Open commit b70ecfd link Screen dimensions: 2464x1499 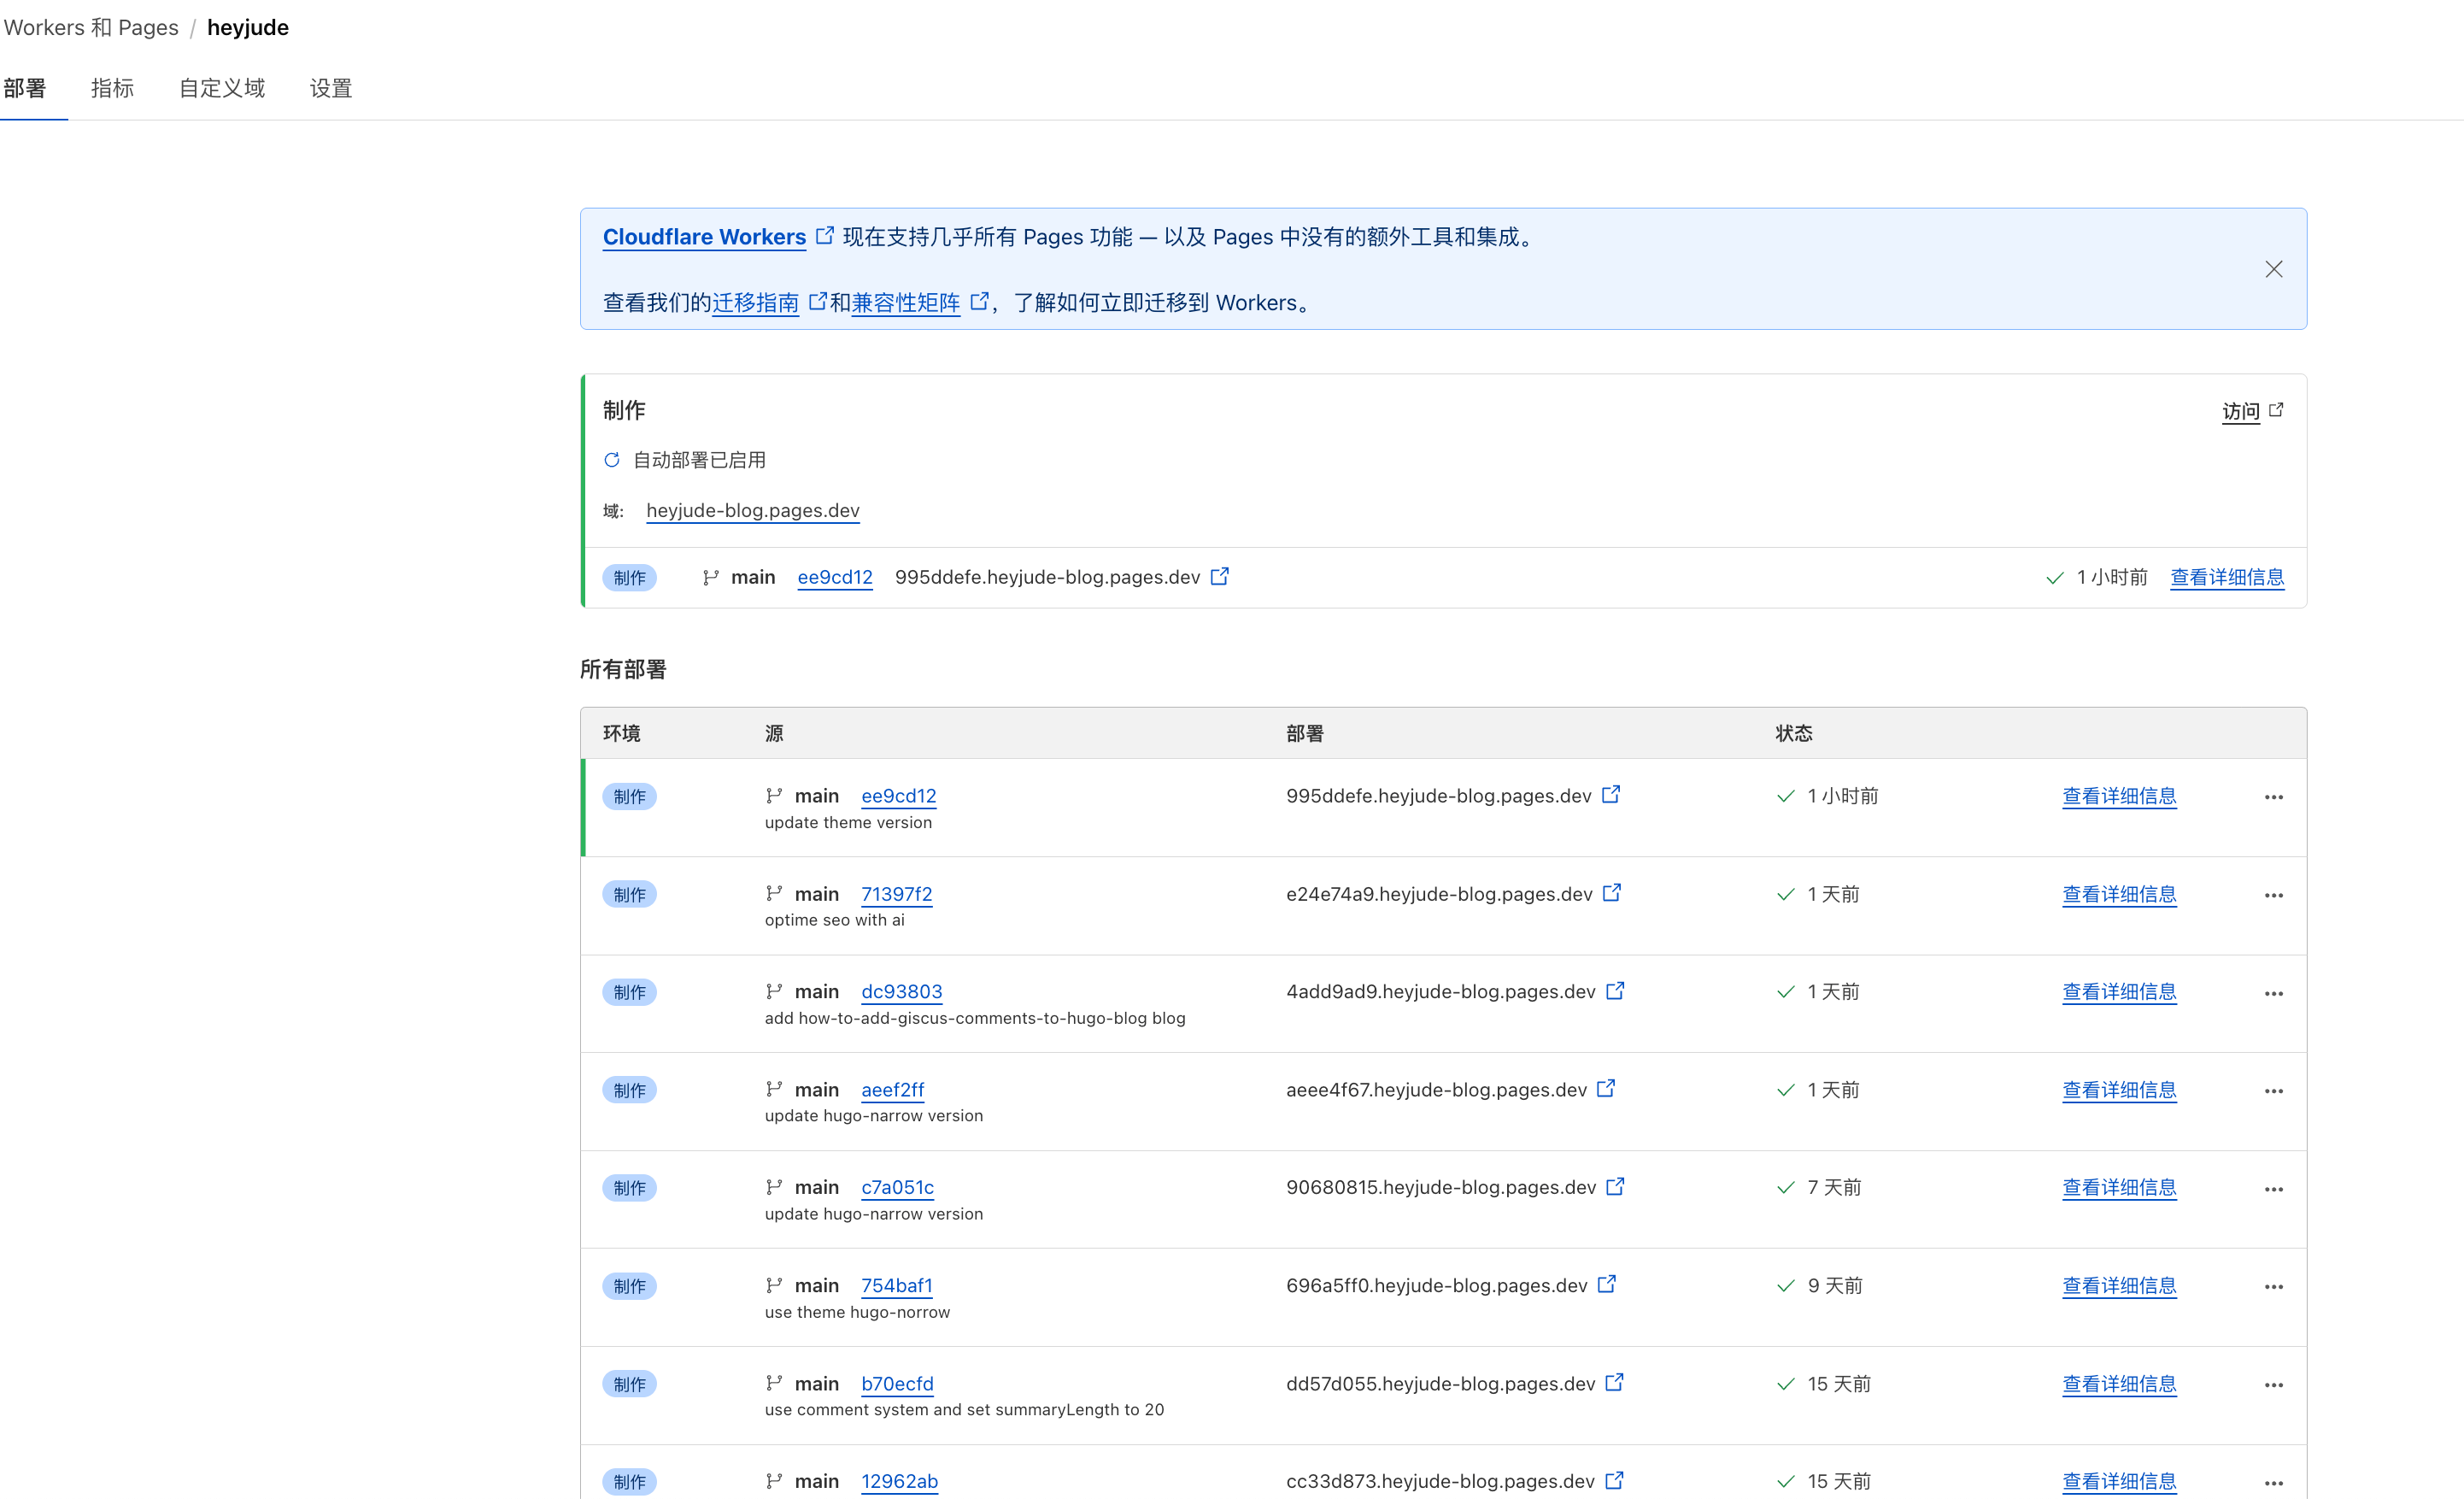(897, 1384)
